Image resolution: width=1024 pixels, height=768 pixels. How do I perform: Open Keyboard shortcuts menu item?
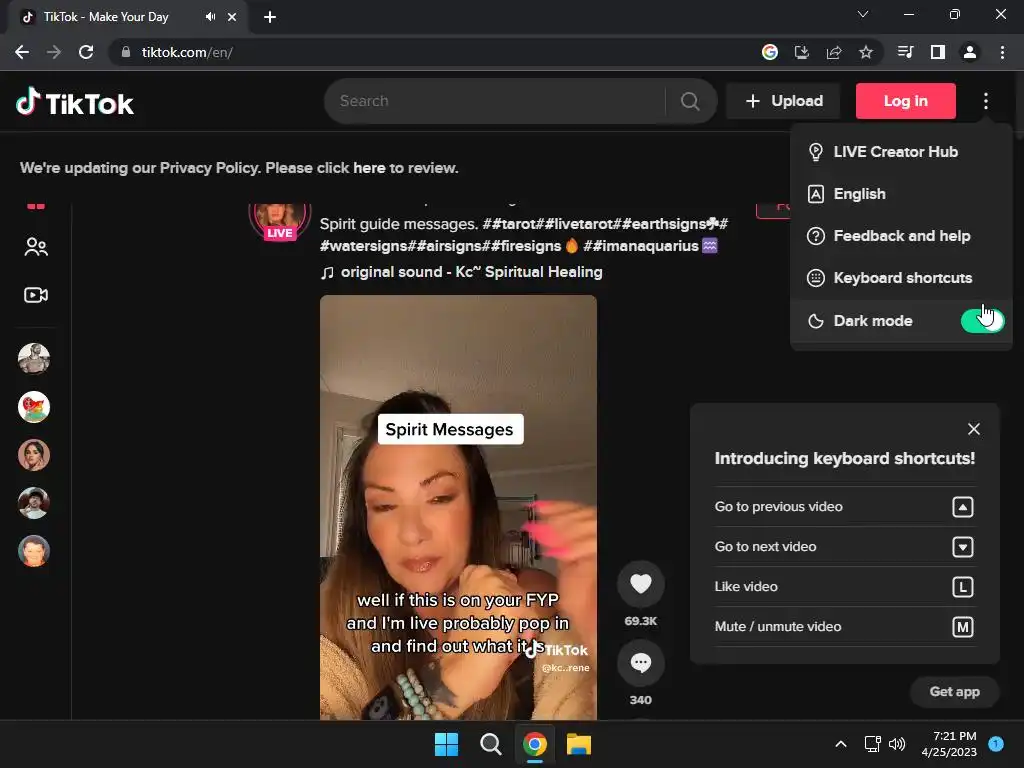coord(901,278)
